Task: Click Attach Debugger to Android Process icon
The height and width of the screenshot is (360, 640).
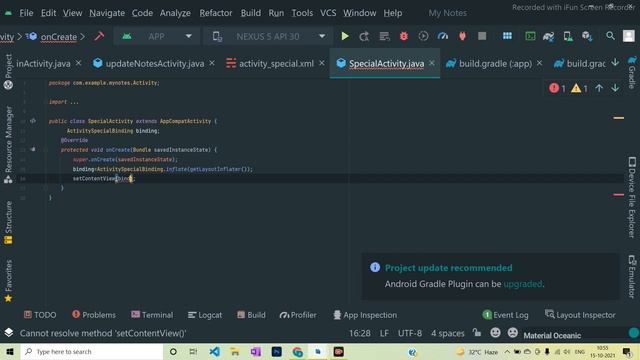Action: 462,36
